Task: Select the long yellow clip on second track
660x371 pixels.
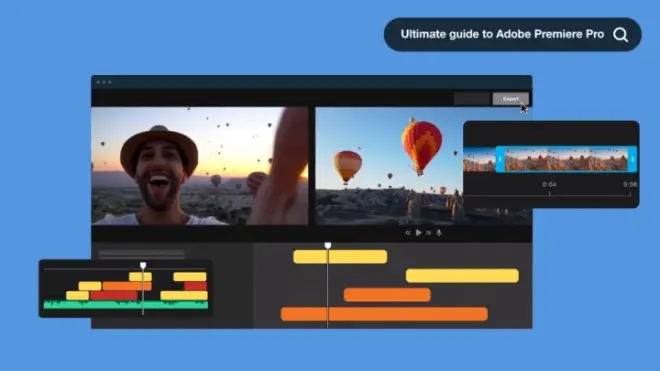Action: click(462, 276)
